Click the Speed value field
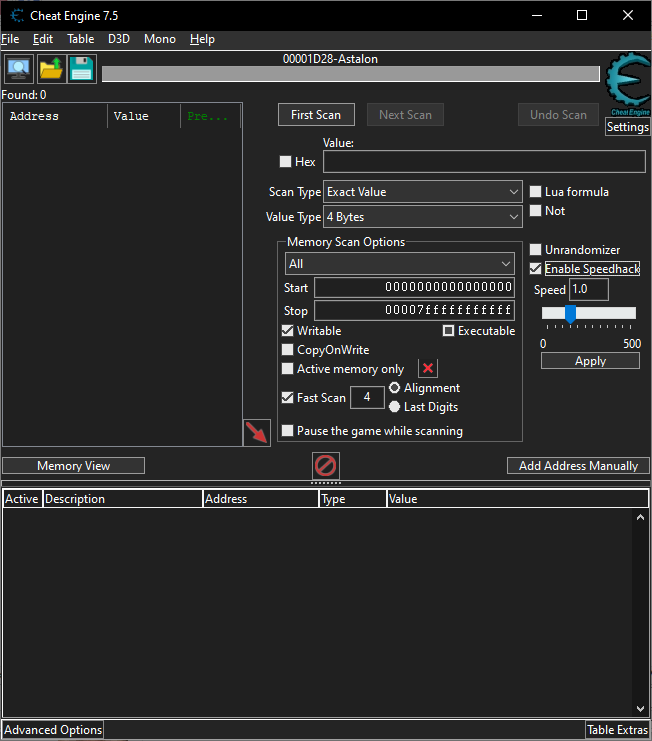The height and width of the screenshot is (741, 652). click(x=589, y=289)
